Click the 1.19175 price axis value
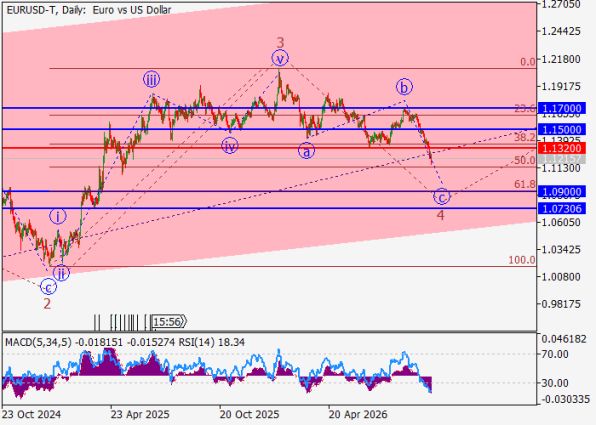The height and width of the screenshot is (425, 596). (561, 87)
